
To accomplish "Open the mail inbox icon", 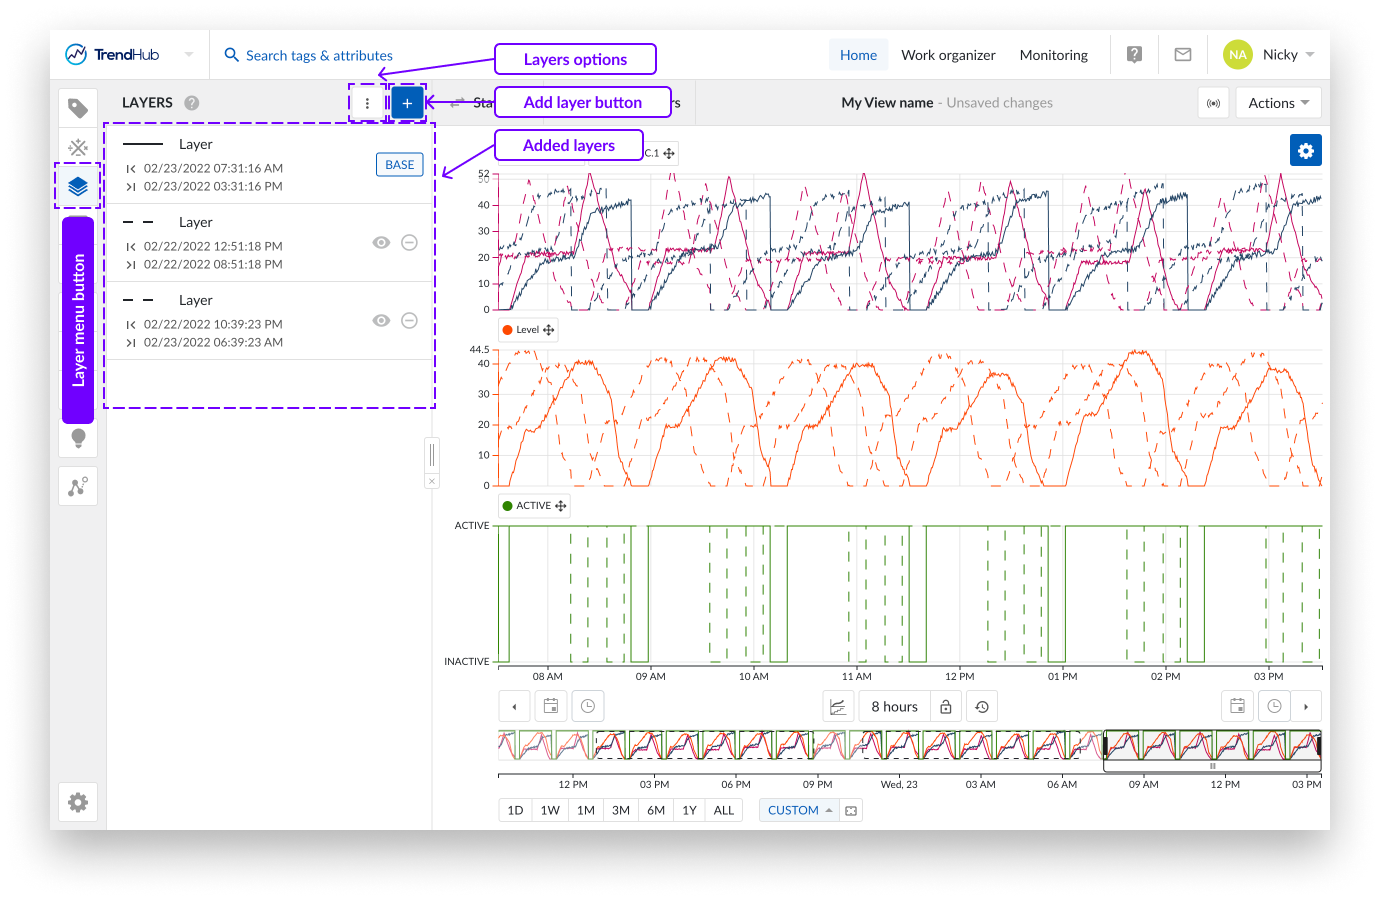I will pos(1183,55).
